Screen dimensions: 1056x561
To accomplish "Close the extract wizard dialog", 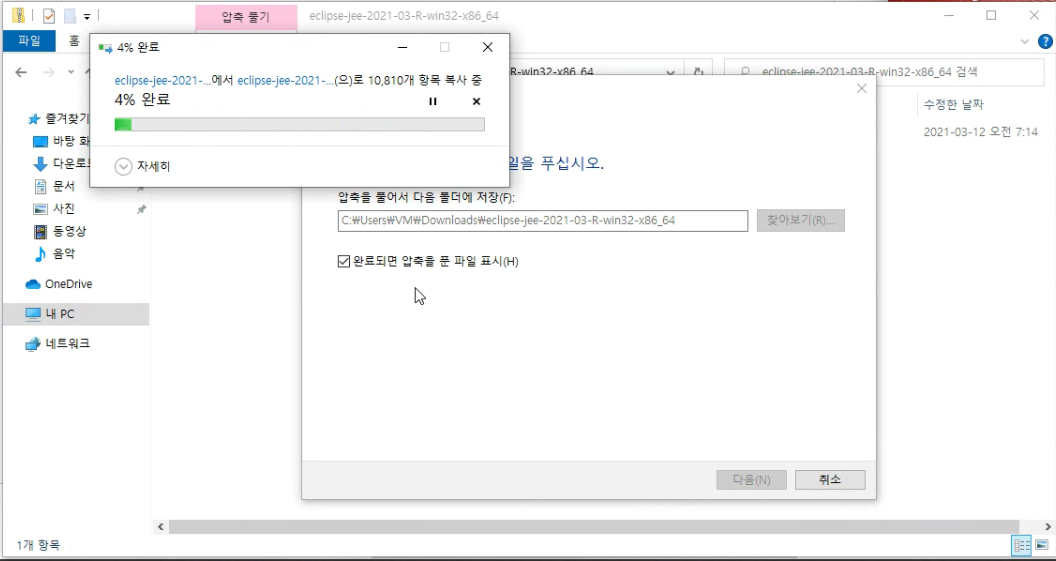I will (861, 88).
